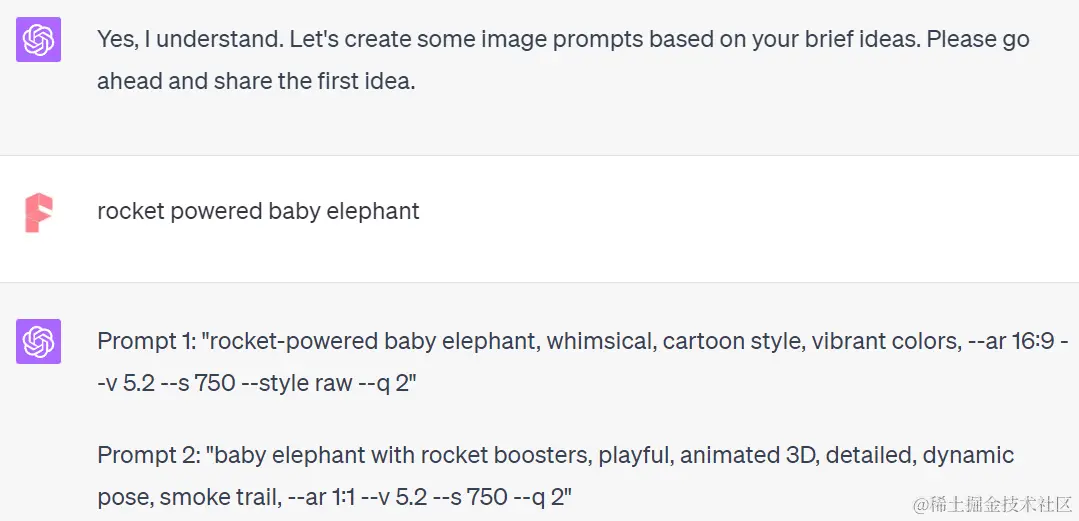Click the ChatGPT avatar next to Prompt 1
This screenshot has height=521, width=1079.
click(39, 341)
